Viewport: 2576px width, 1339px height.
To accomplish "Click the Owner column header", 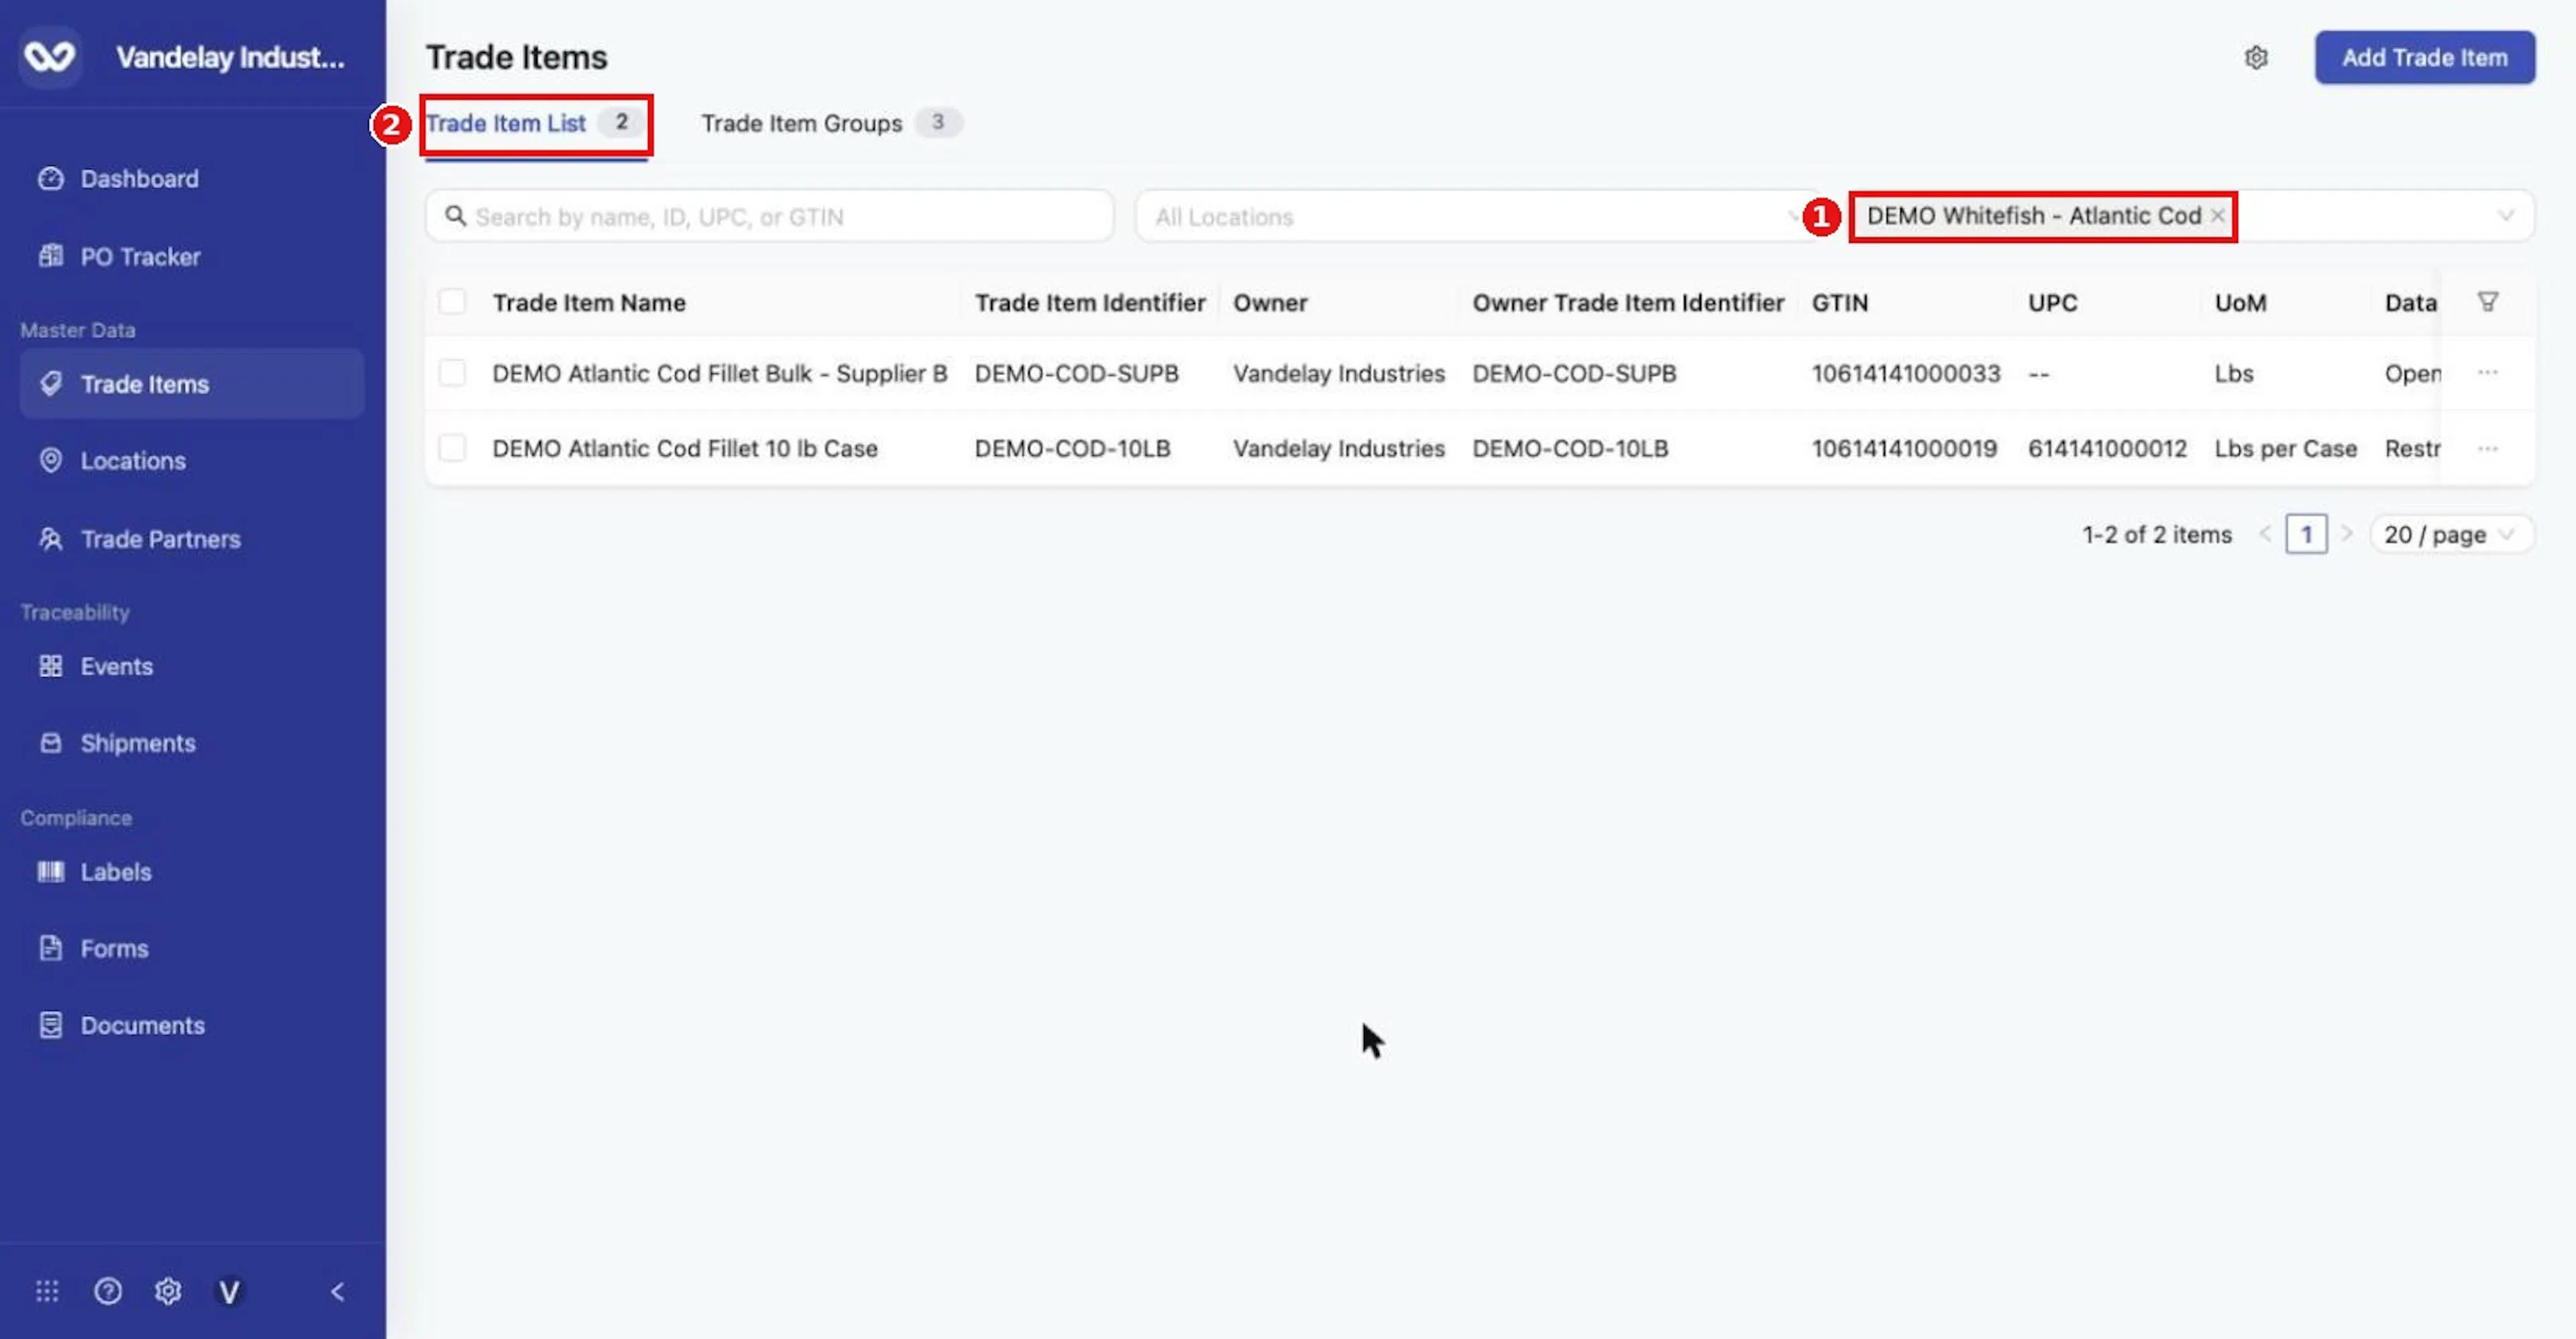I will pos(1269,302).
